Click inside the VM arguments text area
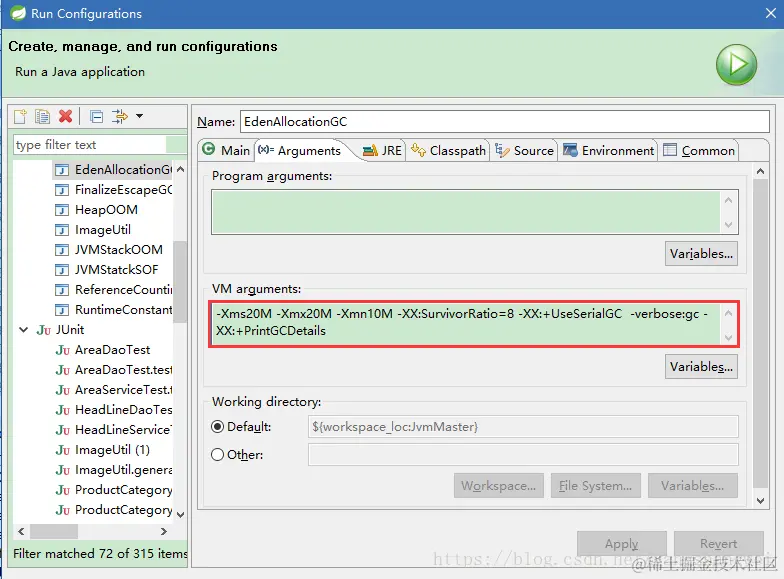The image size is (784, 579). [x=466, y=324]
